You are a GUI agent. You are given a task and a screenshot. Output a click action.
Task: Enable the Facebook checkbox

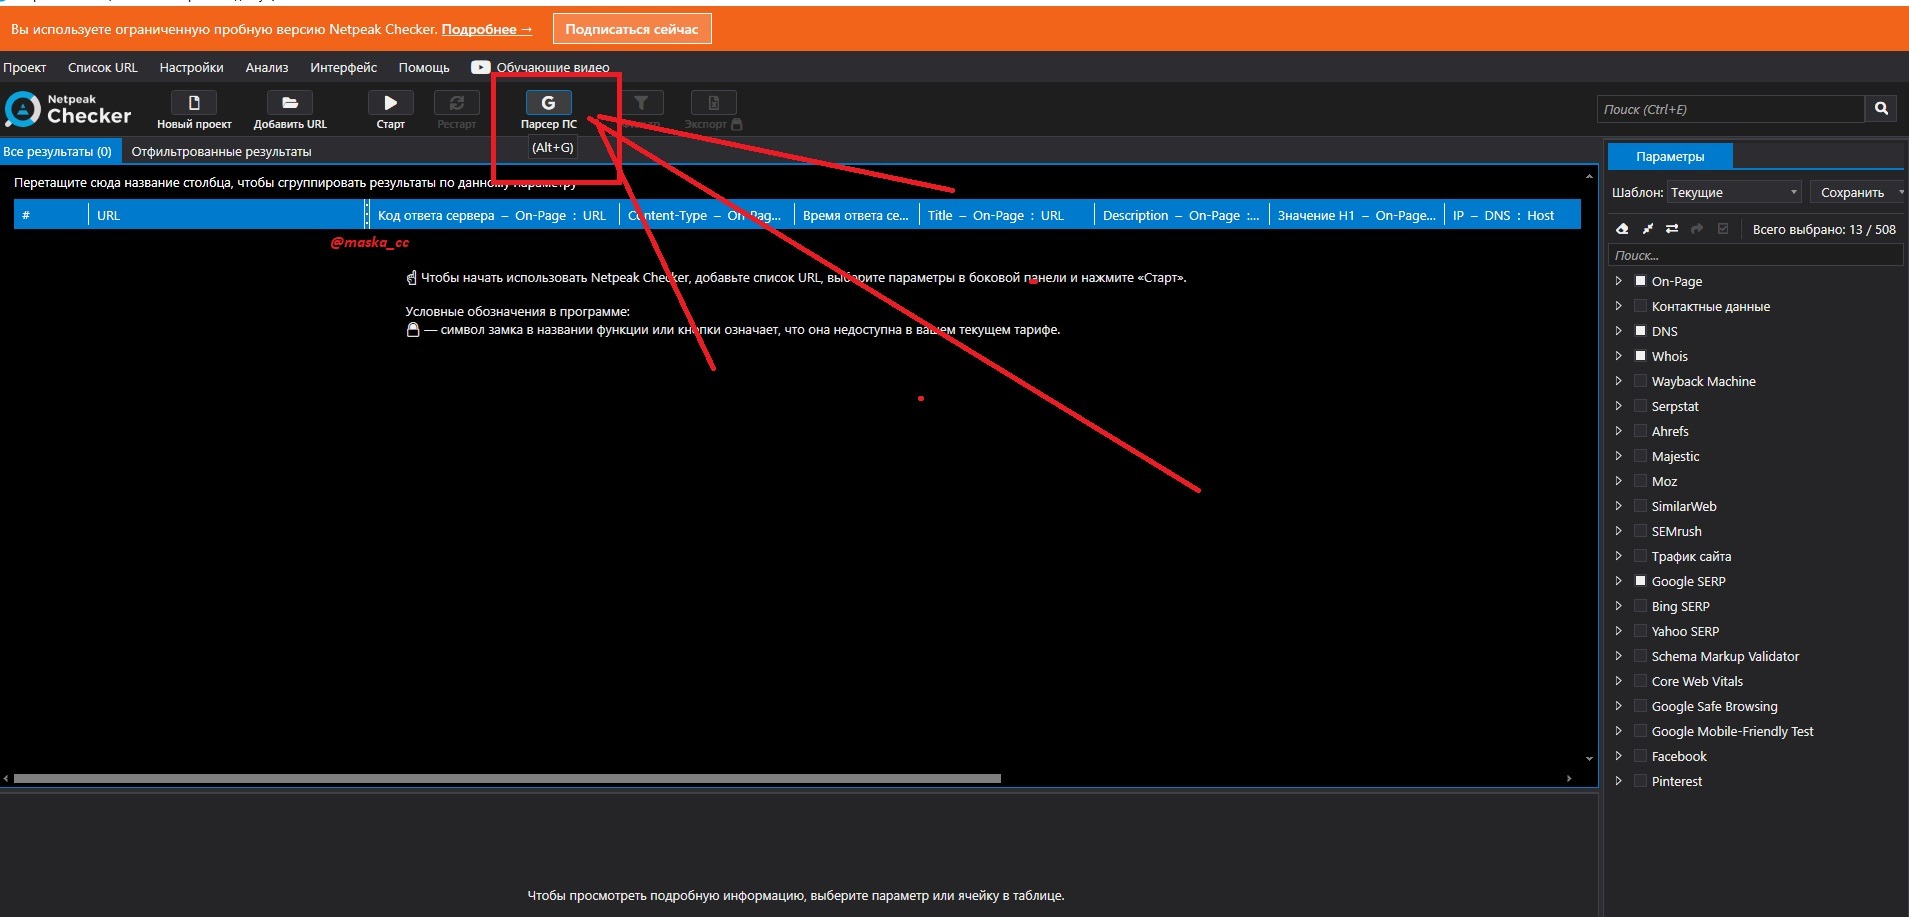coord(1640,756)
